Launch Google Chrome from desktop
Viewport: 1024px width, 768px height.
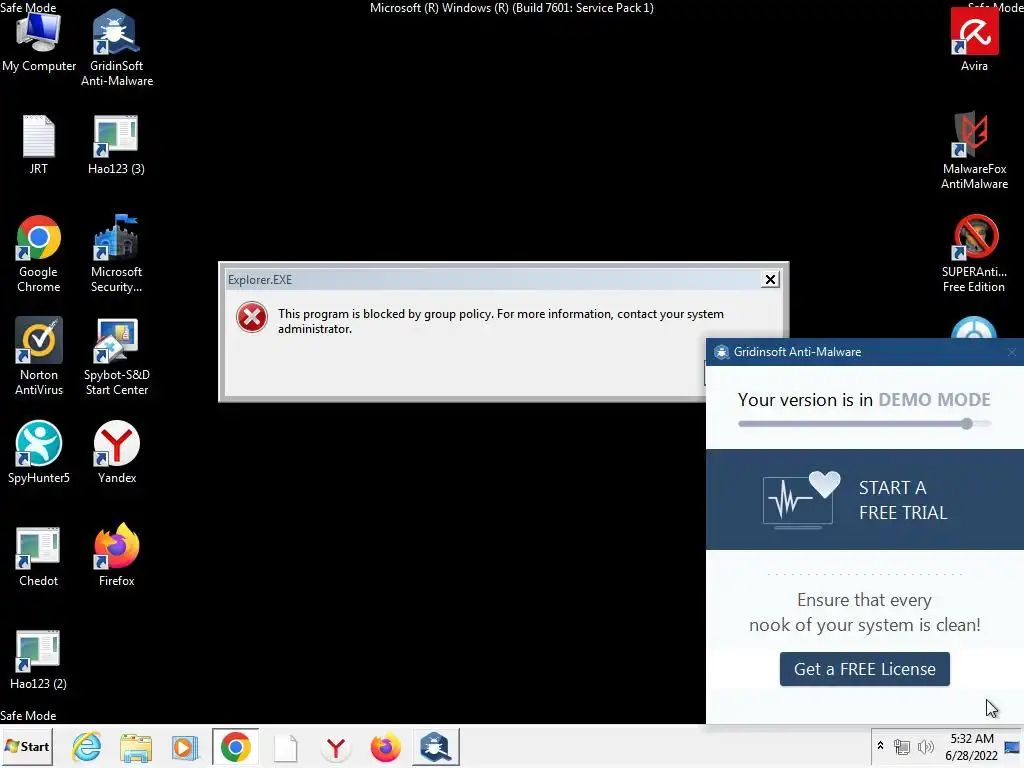pyautogui.click(x=39, y=253)
